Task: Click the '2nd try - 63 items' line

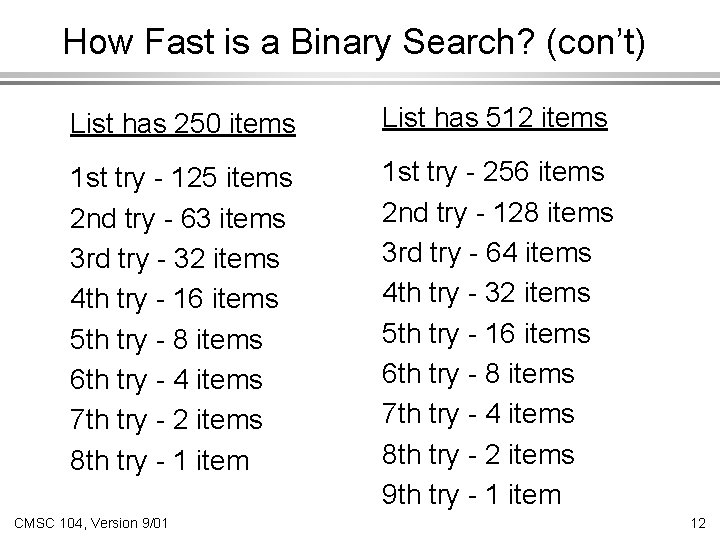Action: [x=177, y=218]
